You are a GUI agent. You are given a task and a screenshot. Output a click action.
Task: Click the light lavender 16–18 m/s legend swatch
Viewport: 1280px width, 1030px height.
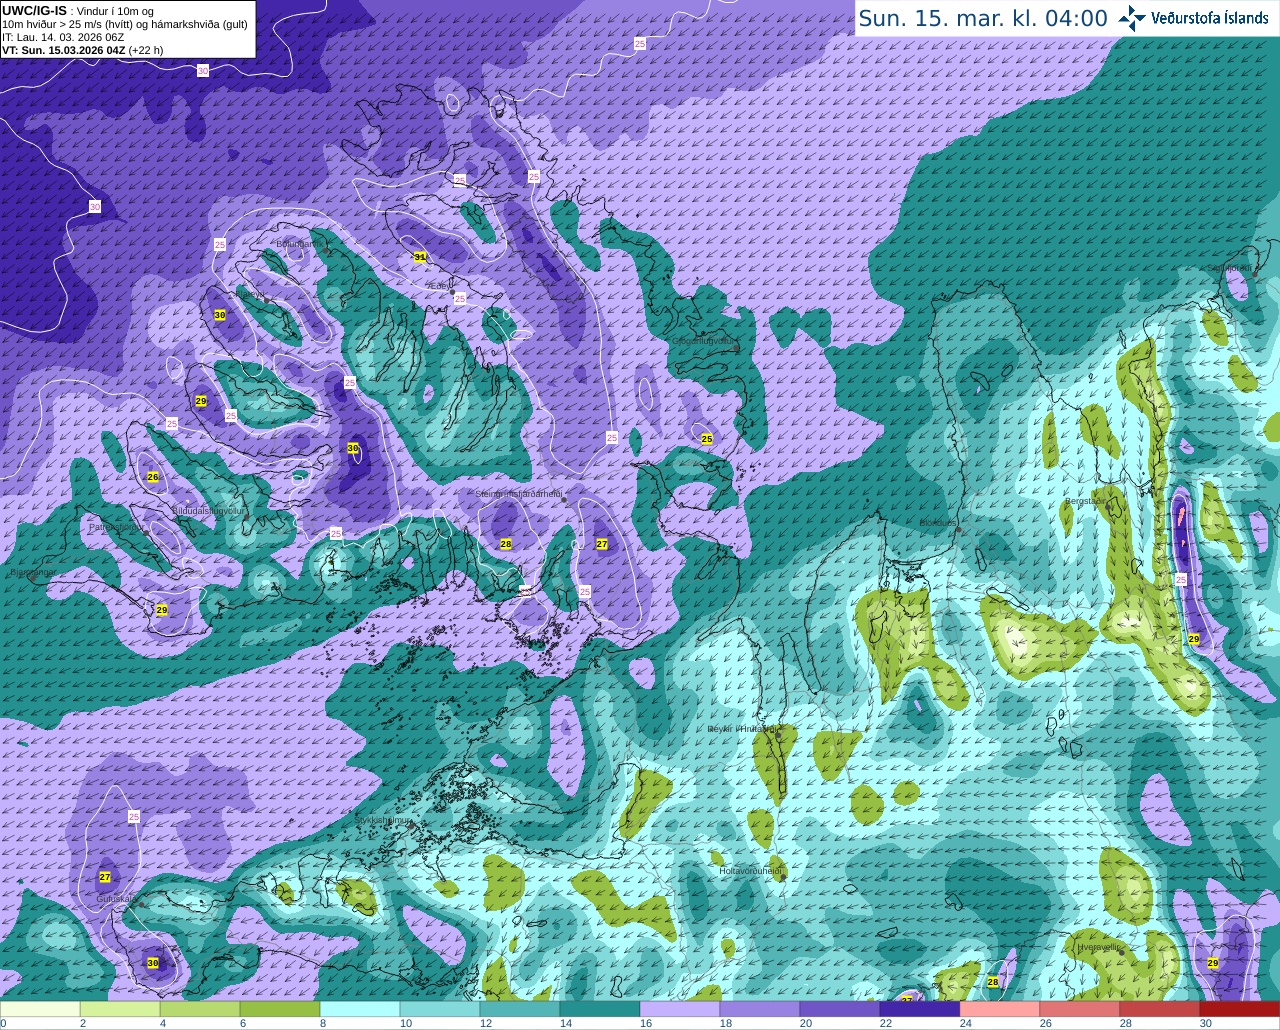point(680,1009)
